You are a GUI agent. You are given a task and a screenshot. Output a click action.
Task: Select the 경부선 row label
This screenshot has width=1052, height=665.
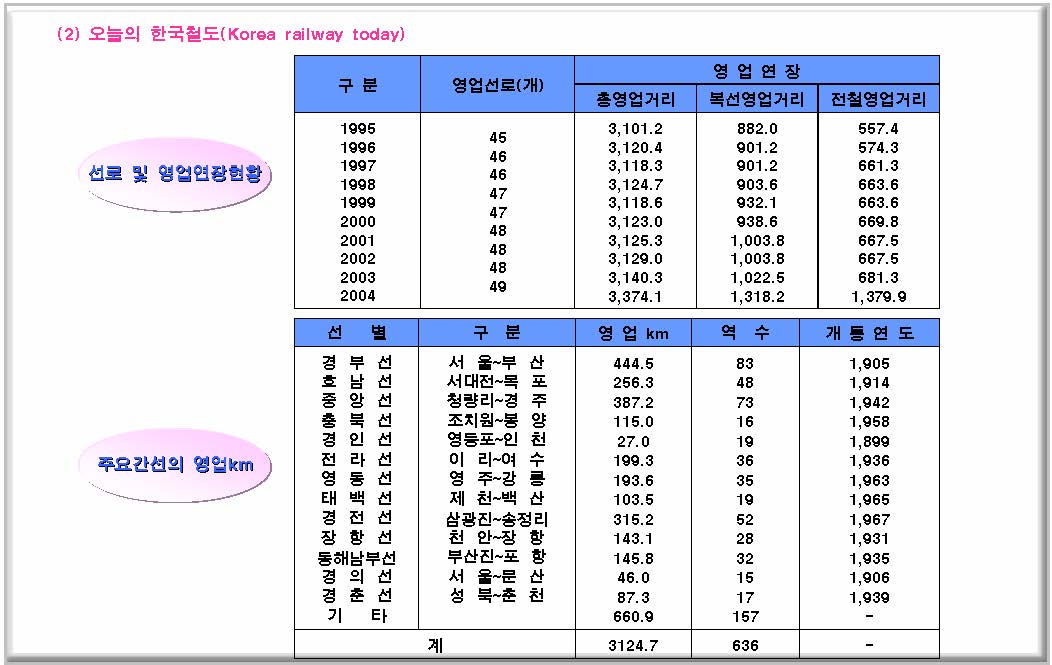(356, 363)
